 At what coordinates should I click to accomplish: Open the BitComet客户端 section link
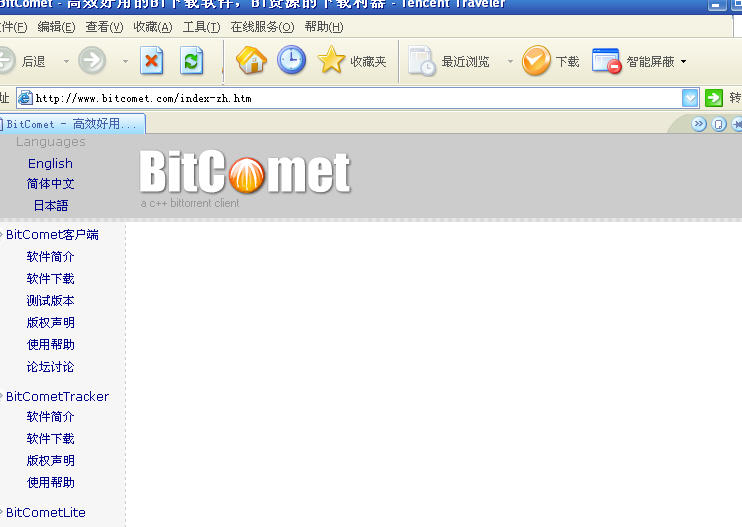coord(52,235)
